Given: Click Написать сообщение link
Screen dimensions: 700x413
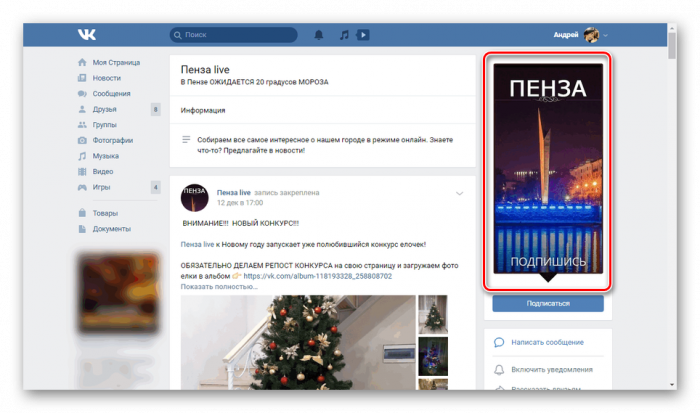Looking at the screenshot, I should [546, 343].
